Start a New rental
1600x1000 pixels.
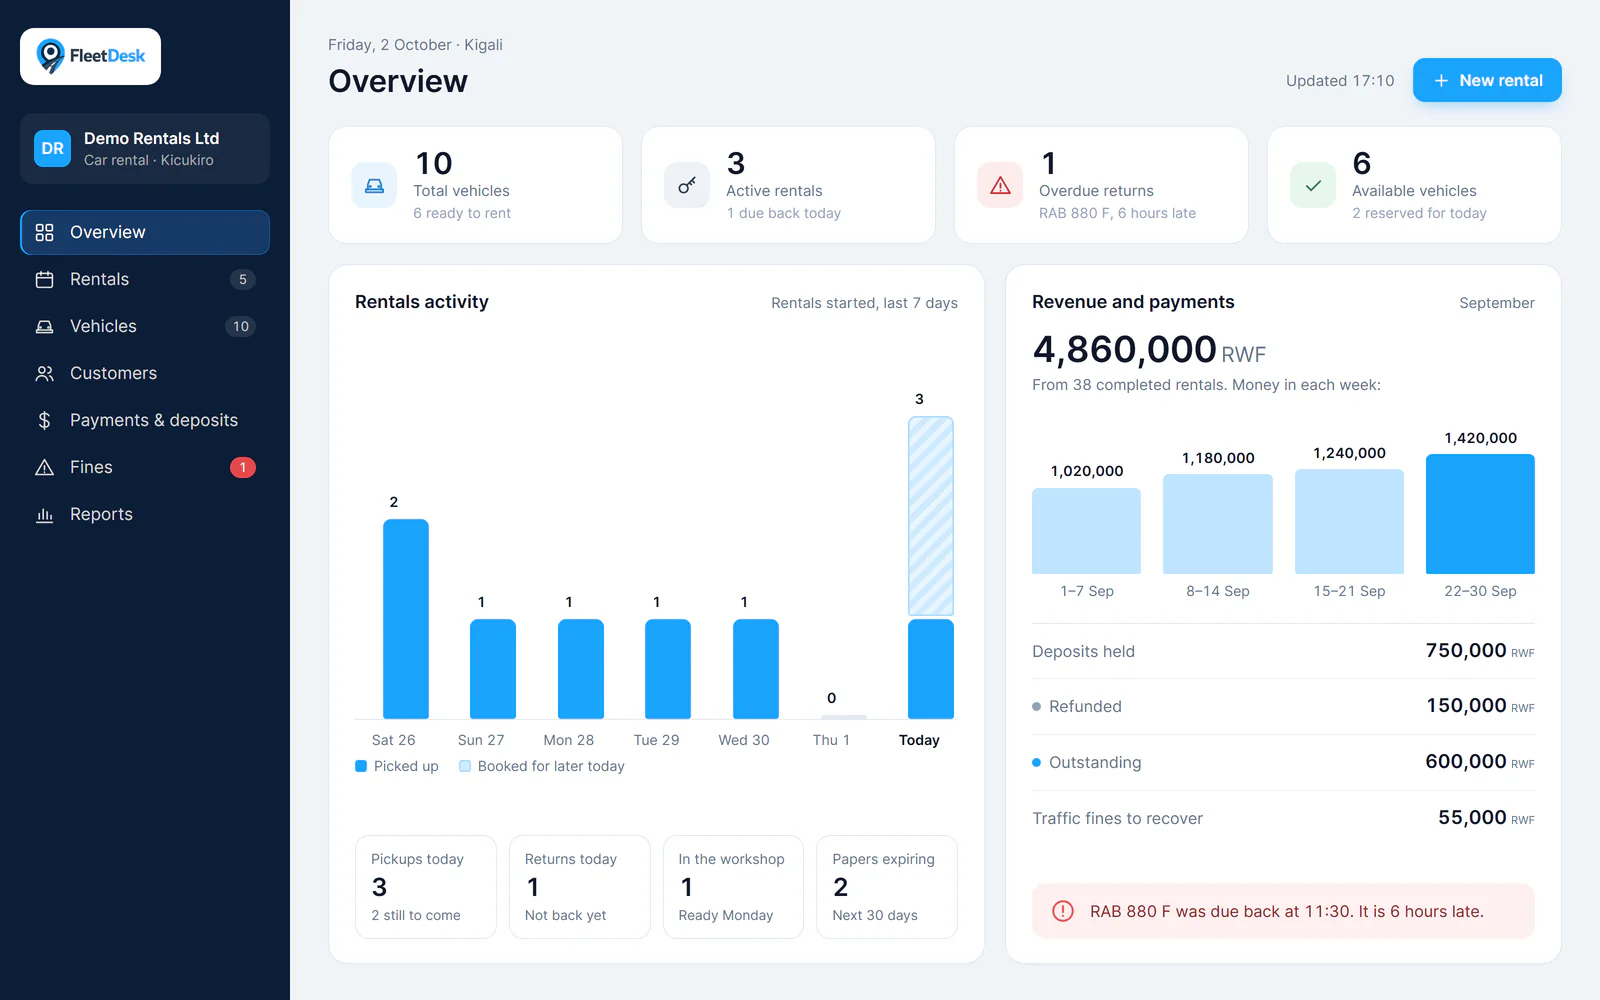(x=1487, y=80)
